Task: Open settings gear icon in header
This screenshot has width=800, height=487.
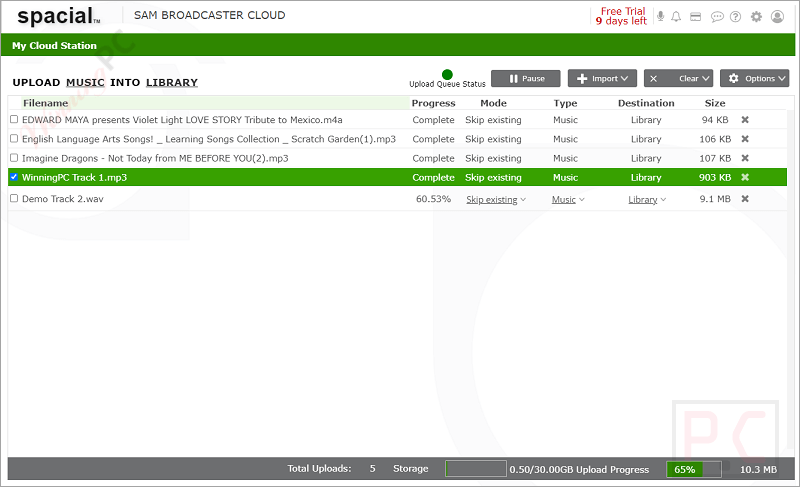Action: [x=756, y=17]
